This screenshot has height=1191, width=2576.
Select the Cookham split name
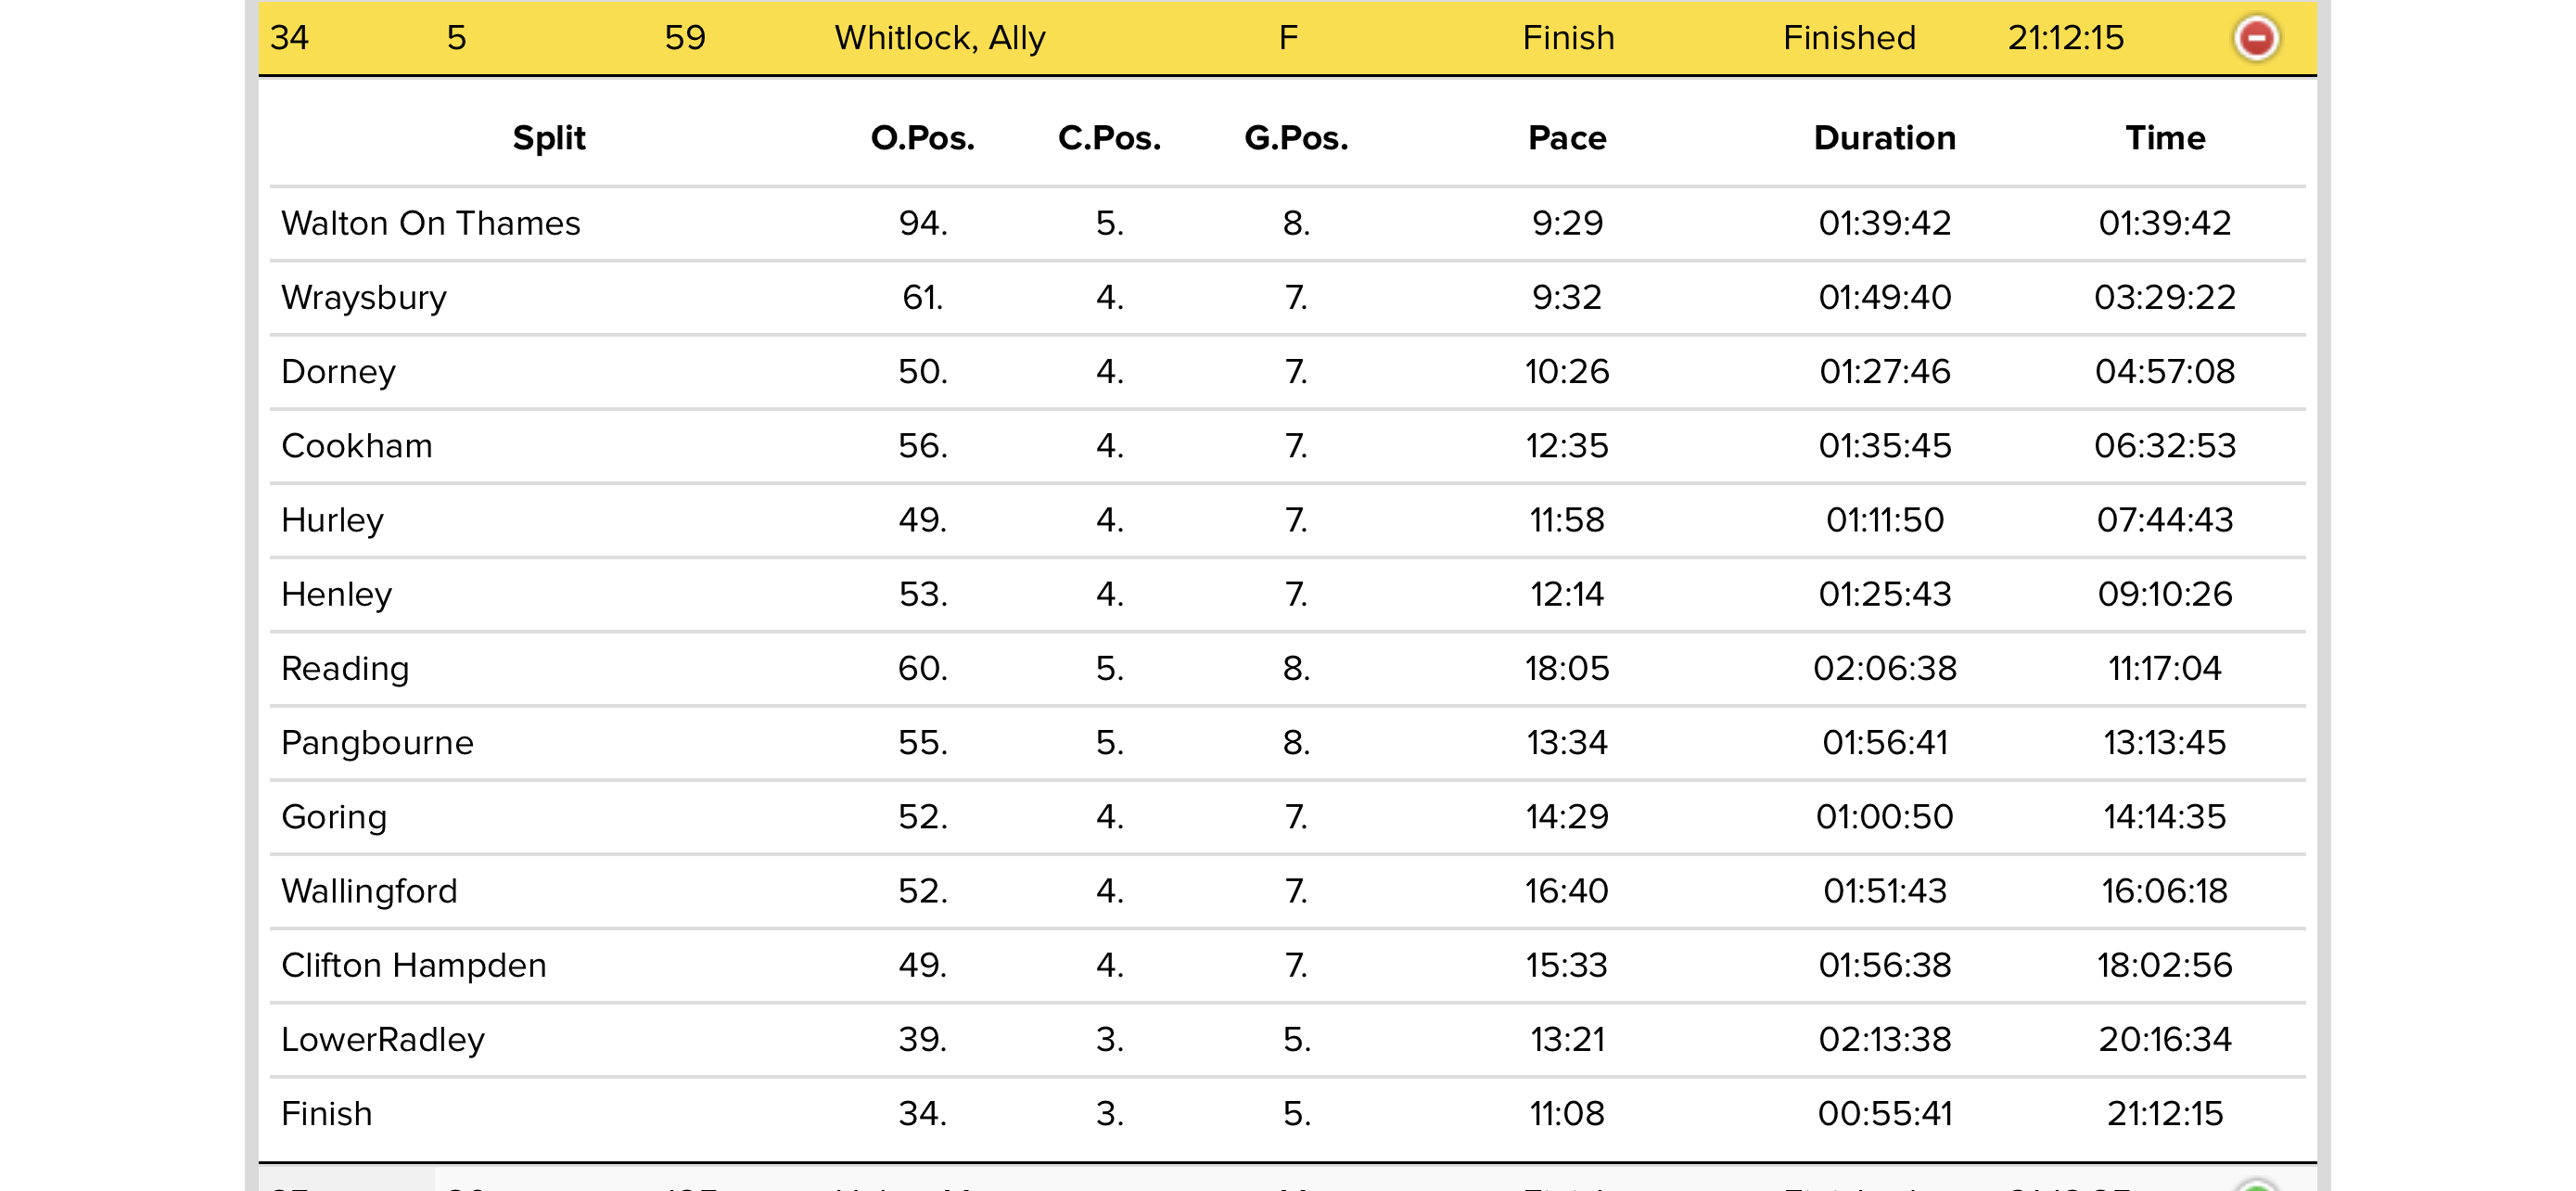[x=357, y=446]
